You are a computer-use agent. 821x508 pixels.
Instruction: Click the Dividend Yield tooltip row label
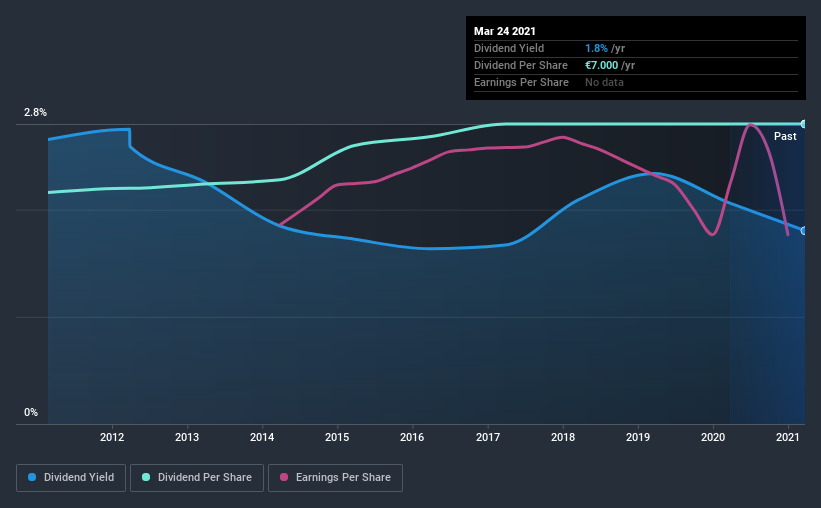pyautogui.click(x=509, y=49)
